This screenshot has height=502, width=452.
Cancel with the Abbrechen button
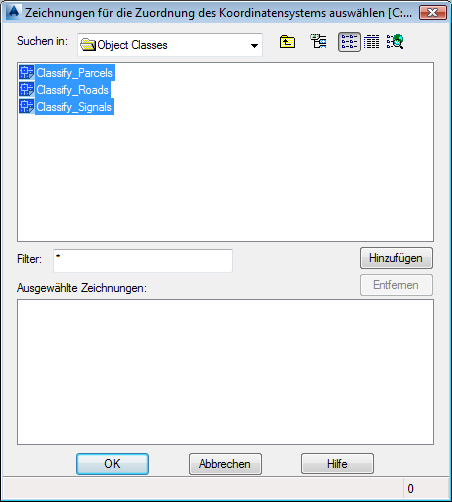[225, 464]
